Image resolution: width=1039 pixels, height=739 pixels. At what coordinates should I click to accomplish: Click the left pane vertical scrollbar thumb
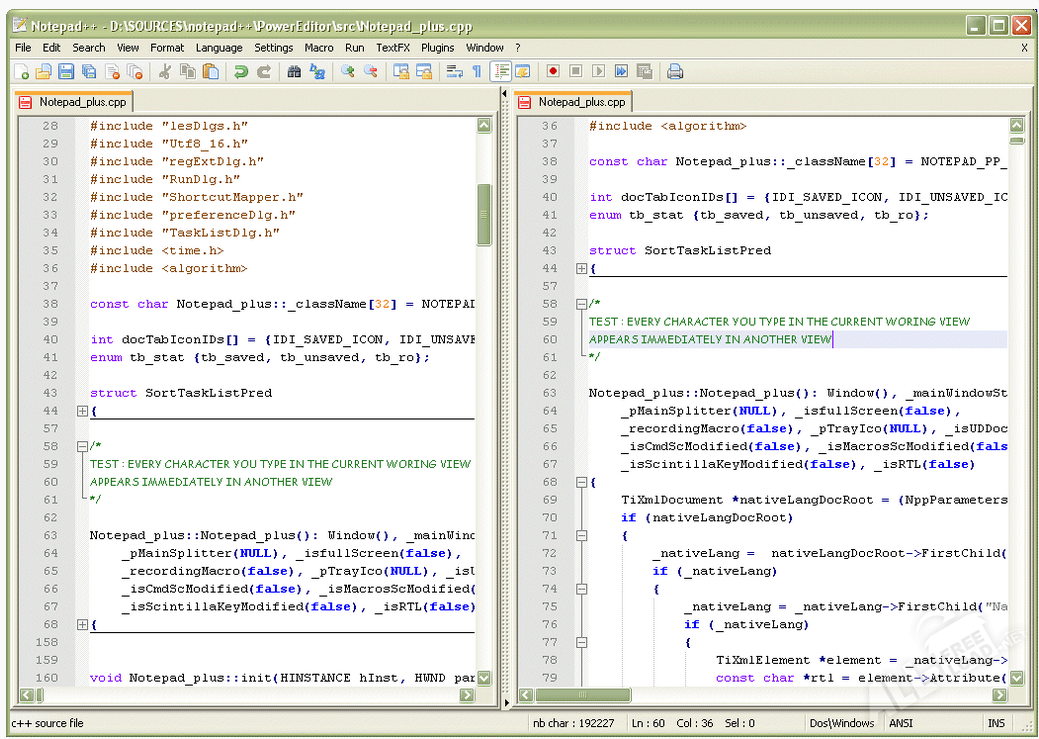tap(484, 214)
